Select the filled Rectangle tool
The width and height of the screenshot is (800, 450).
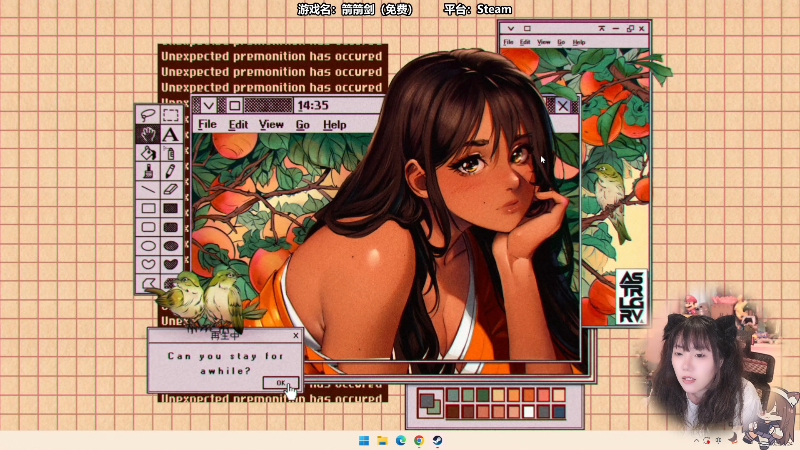[x=171, y=208]
